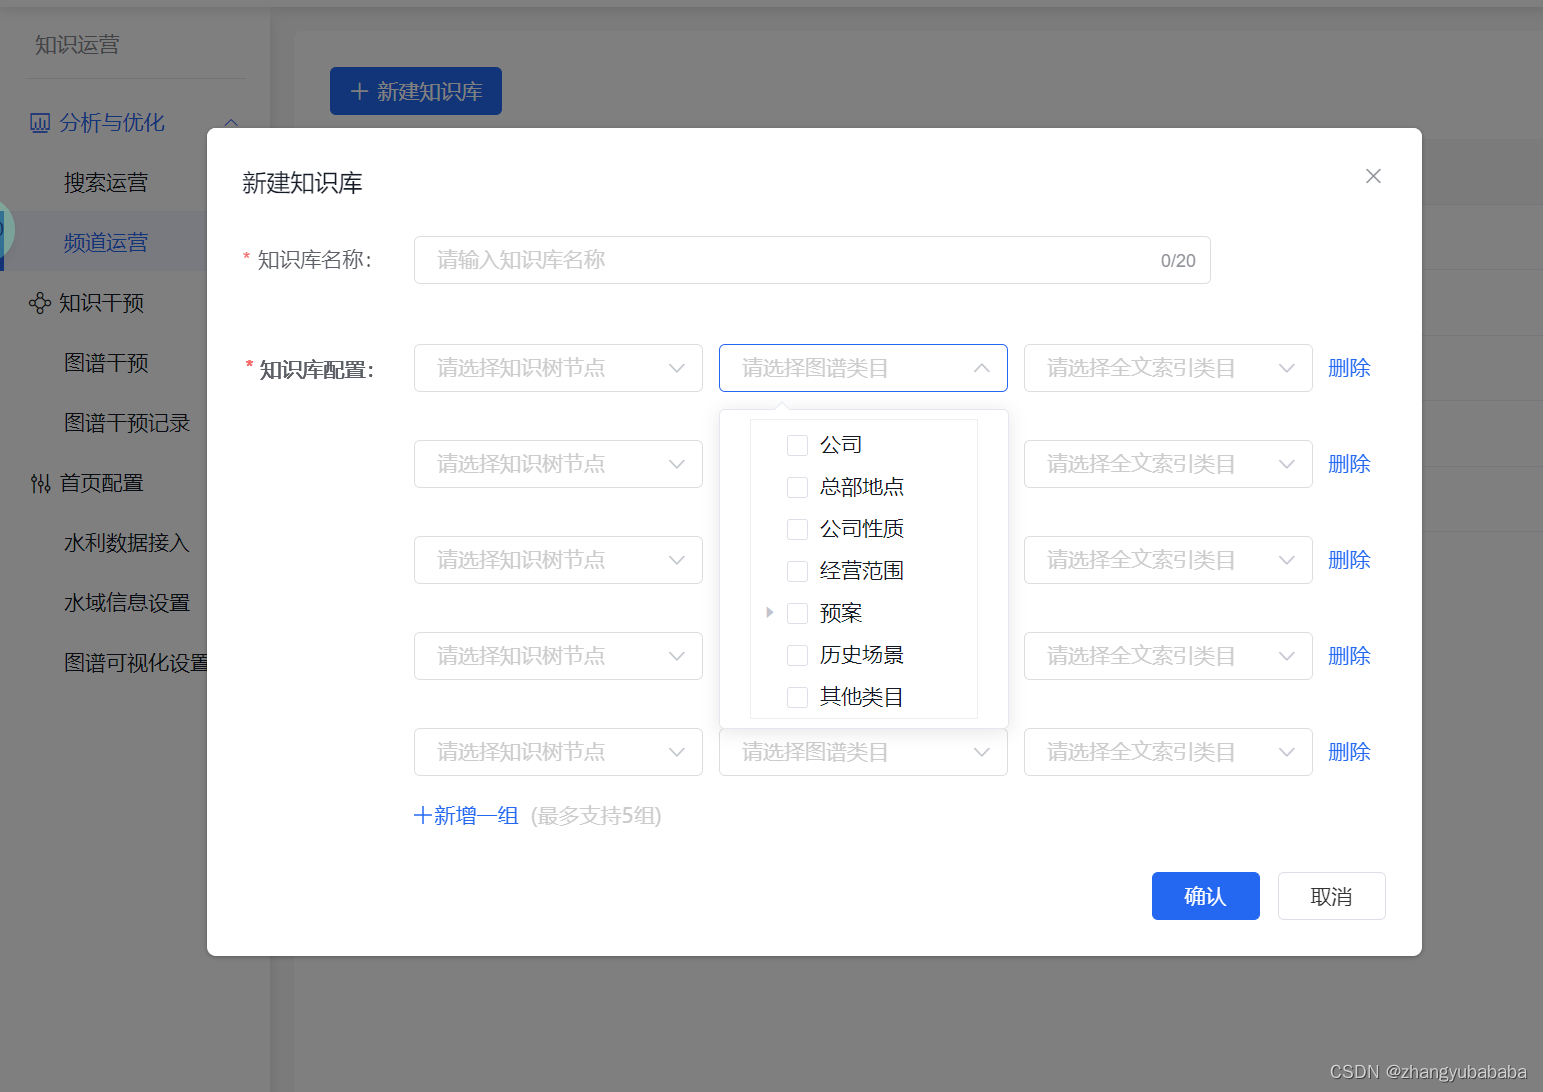Click the 确认 button
The height and width of the screenshot is (1092, 1543).
1205,896
